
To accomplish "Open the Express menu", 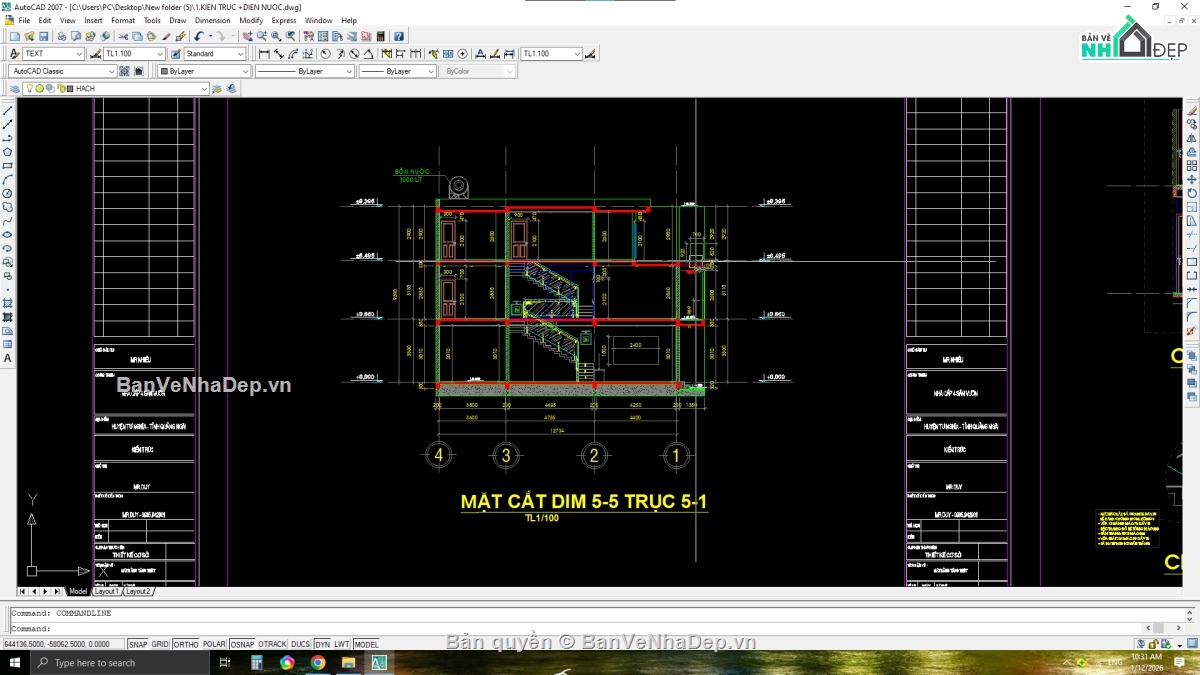I will [x=284, y=20].
